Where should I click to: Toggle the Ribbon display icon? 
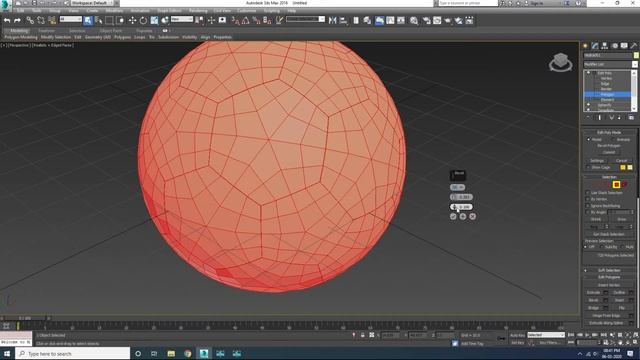pos(380,20)
